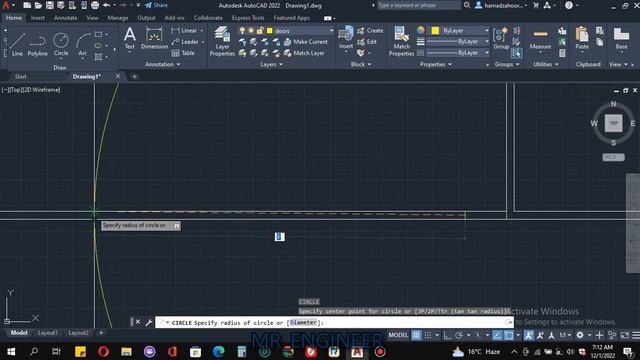Click the Match Properties tool
640x360 pixels.
(401, 41)
